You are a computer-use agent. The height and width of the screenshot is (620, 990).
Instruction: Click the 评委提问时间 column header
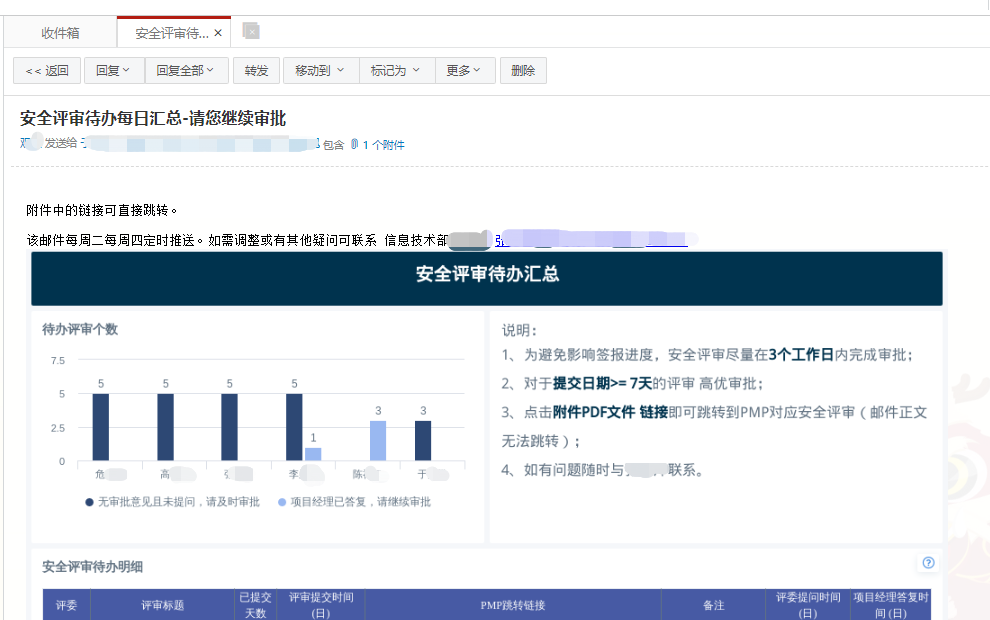pyautogui.click(x=808, y=605)
